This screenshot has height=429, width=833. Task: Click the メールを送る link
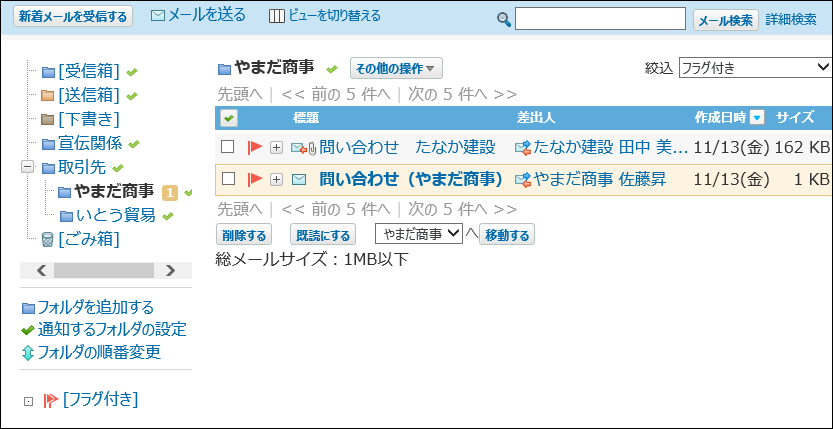coord(207,15)
